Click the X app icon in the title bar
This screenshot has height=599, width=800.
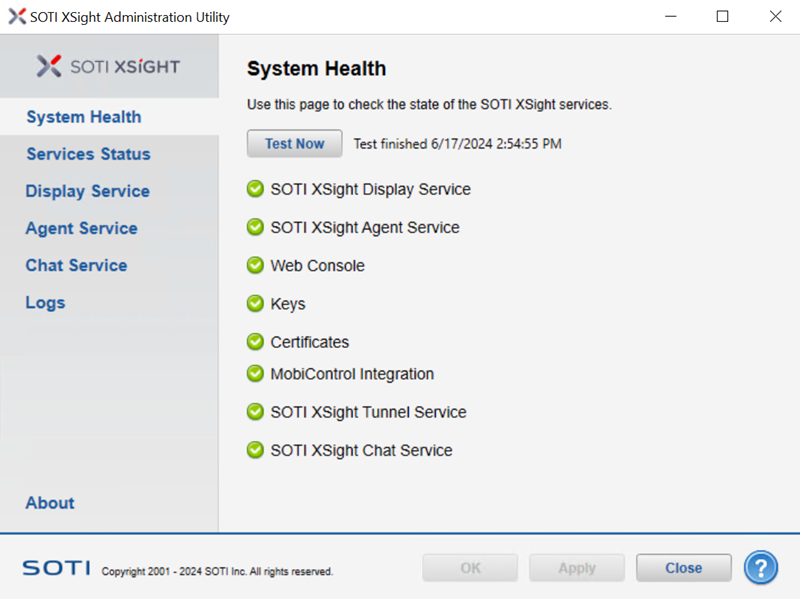[x=17, y=16]
